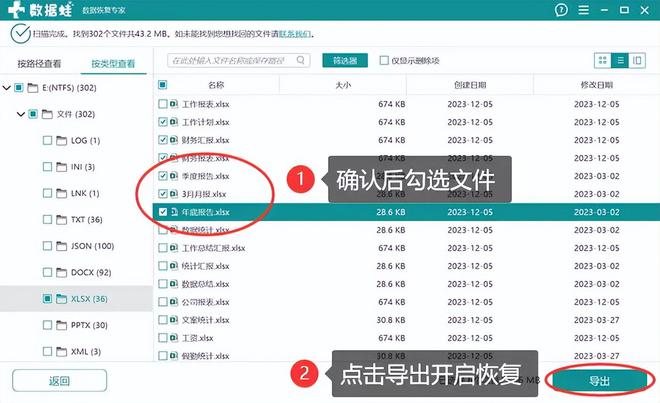Select the 文案统计.xlsx file row
660x403 pixels.
point(407,320)
